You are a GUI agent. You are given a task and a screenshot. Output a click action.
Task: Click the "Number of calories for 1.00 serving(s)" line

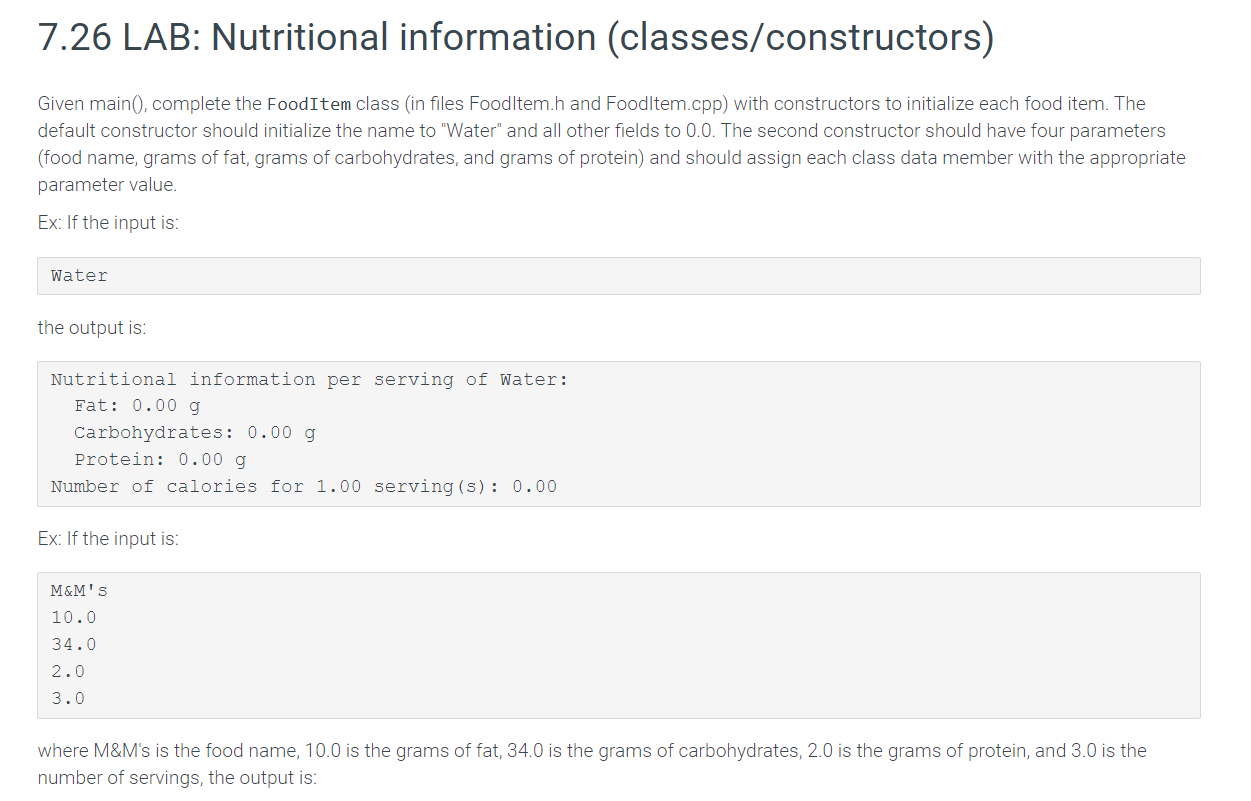coord(304,487)
